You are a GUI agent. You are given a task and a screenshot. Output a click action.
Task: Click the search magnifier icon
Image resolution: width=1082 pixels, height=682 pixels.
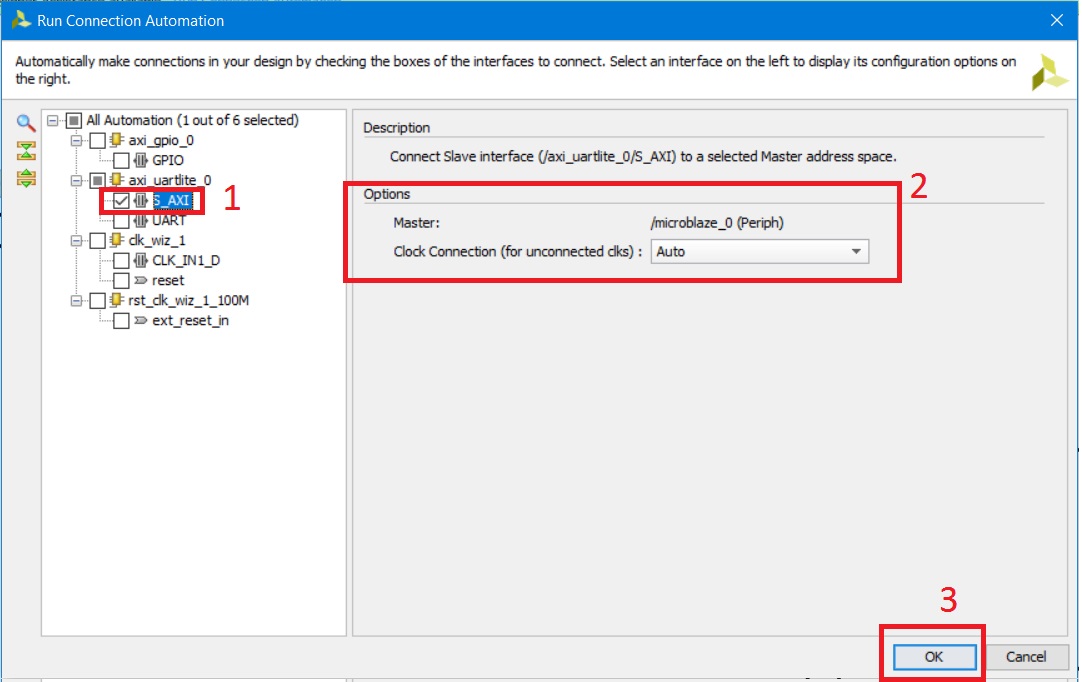26,123
